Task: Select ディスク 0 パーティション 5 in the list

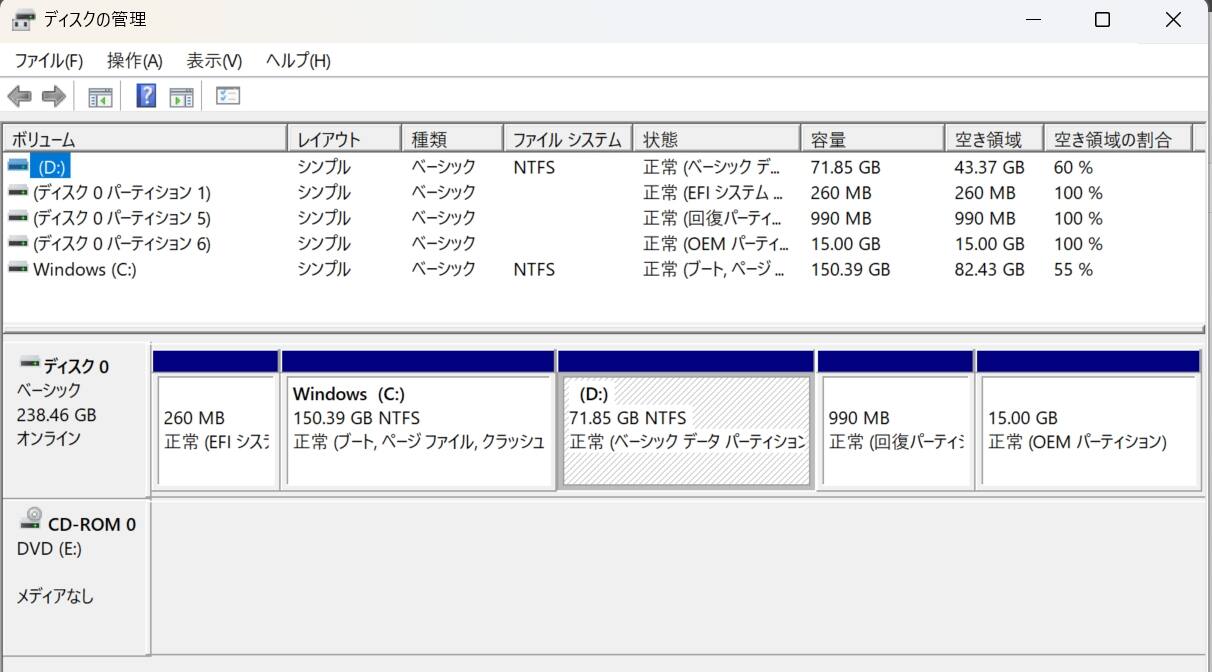Action: click(121, 218)
